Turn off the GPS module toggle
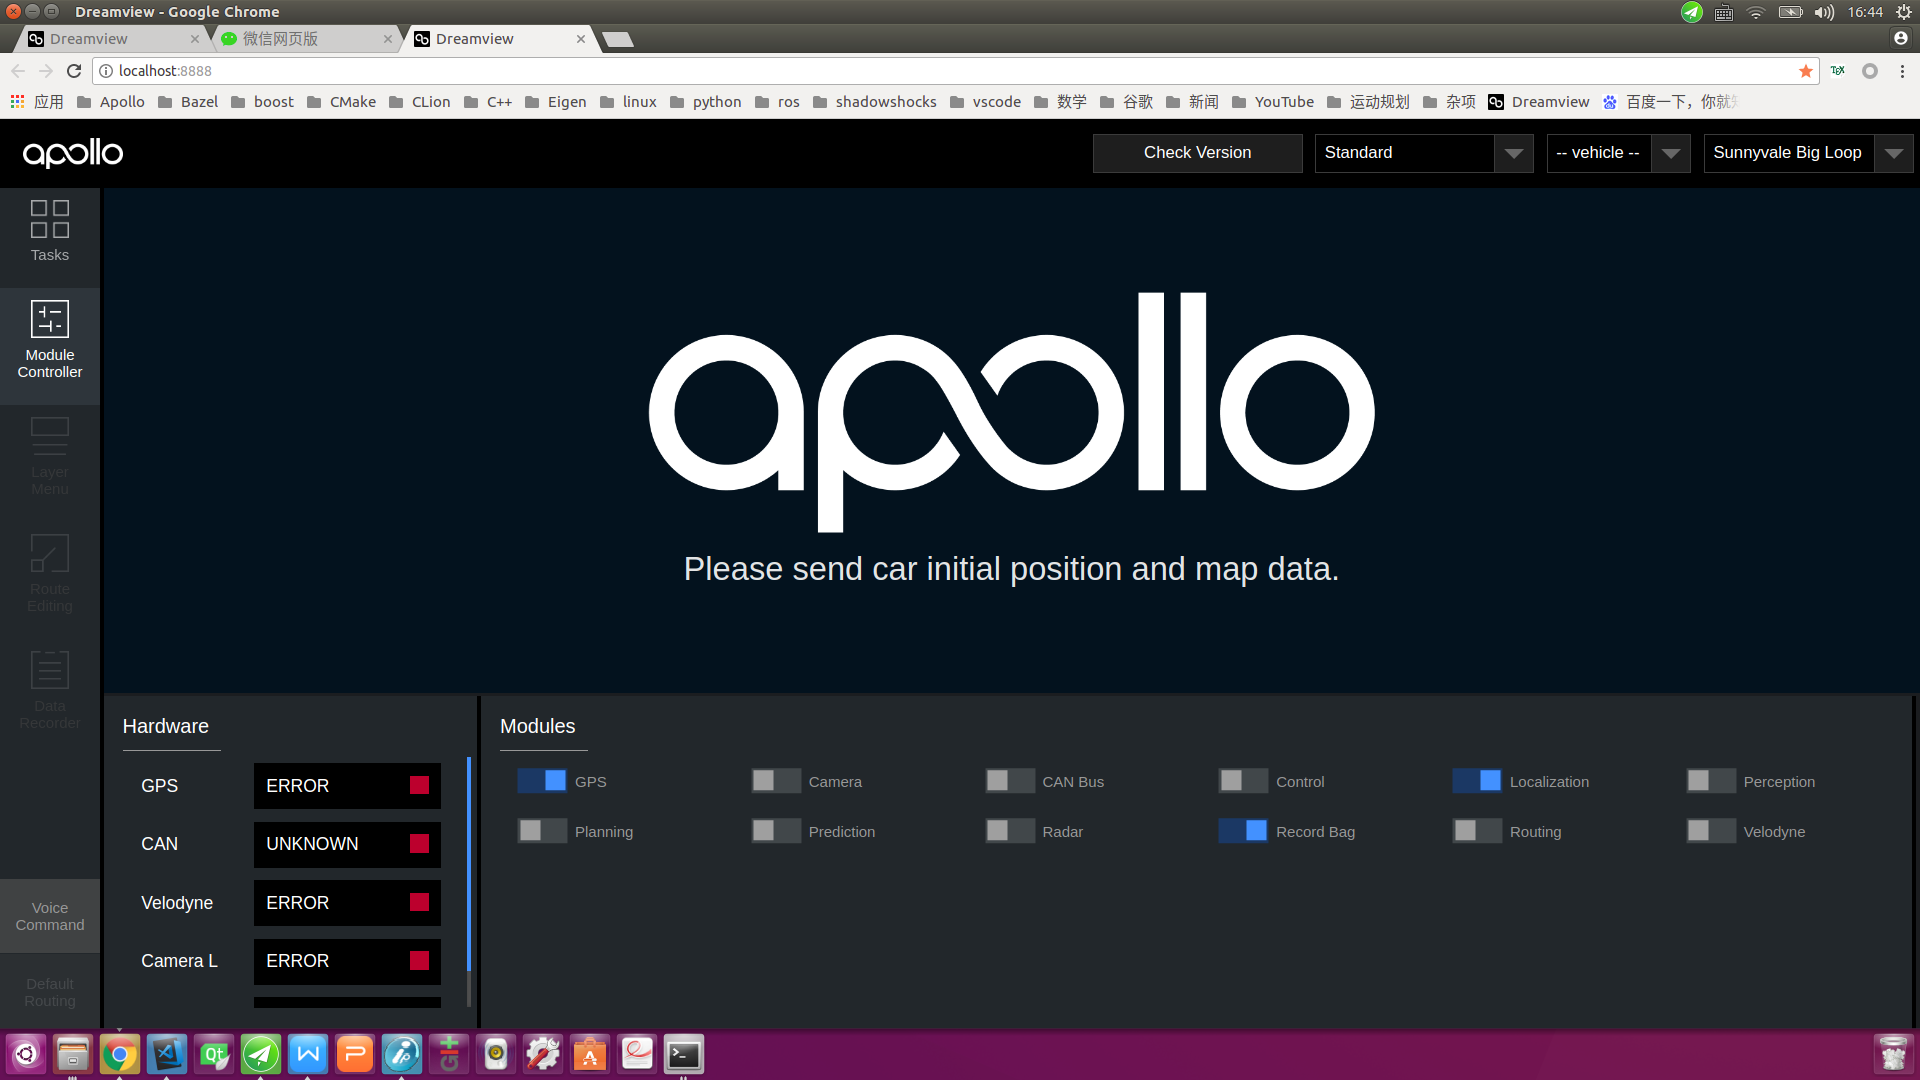The width and height of the screenshot is (1920, 1080). [542, 781]
